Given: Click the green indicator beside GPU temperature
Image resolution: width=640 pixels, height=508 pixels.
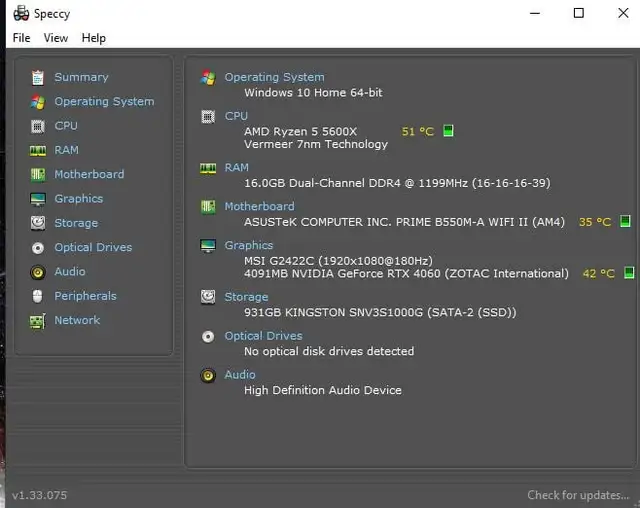Looking at the screenshot, I should [629, 273].
